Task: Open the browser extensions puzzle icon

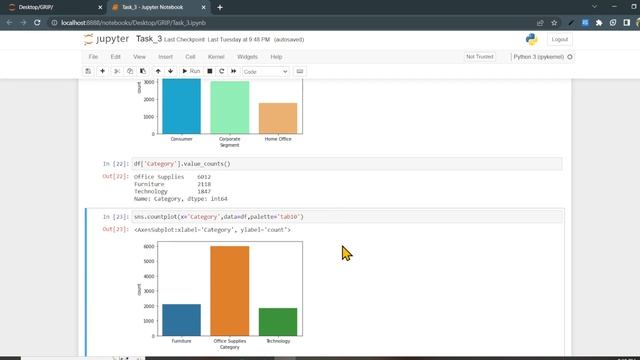Action: coord(599,23)
